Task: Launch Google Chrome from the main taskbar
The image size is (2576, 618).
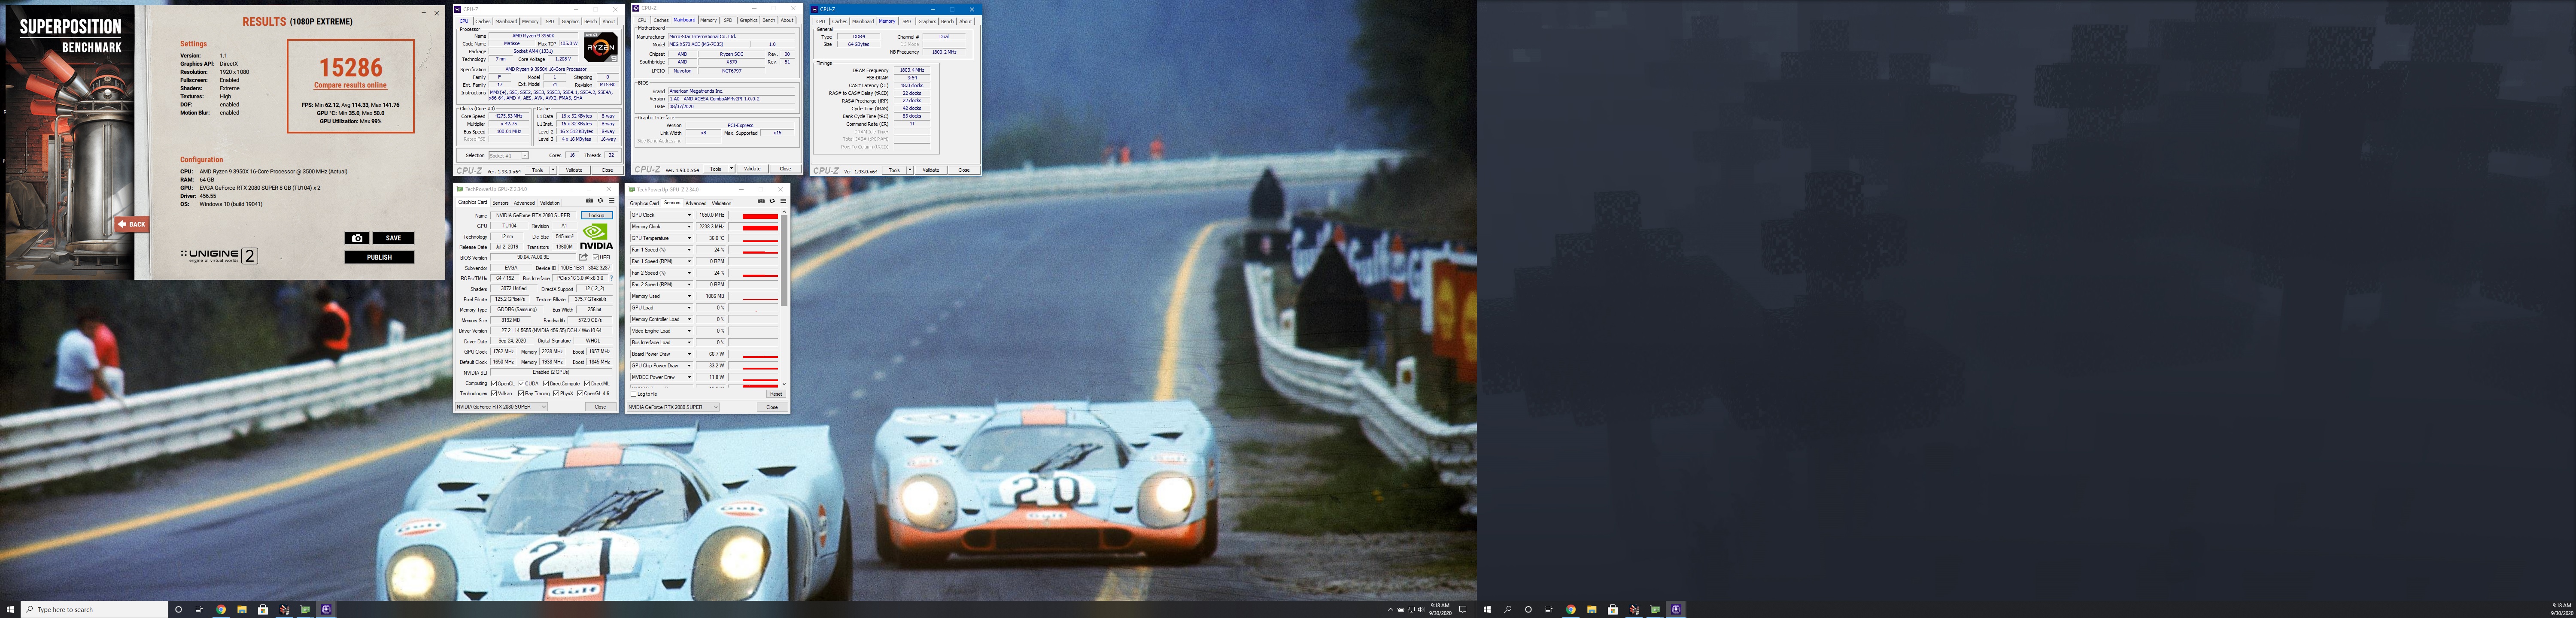Action: click(x=221, y=609)
